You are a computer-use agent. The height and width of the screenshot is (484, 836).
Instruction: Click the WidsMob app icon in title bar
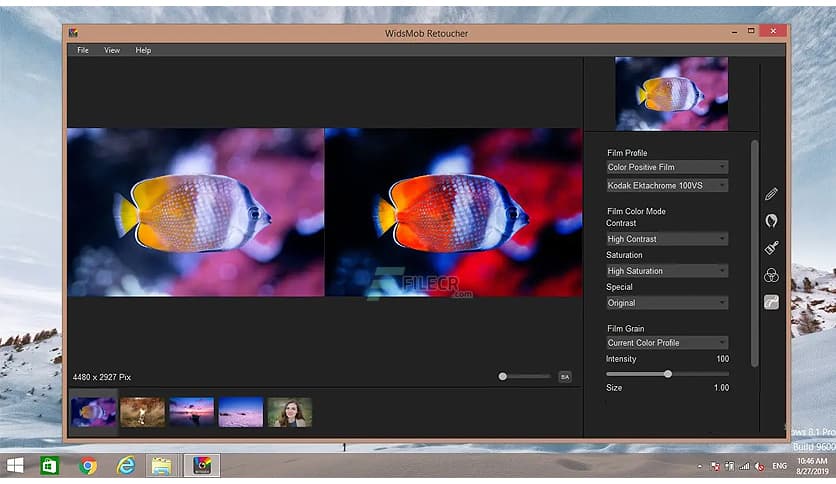coord(74,33)
